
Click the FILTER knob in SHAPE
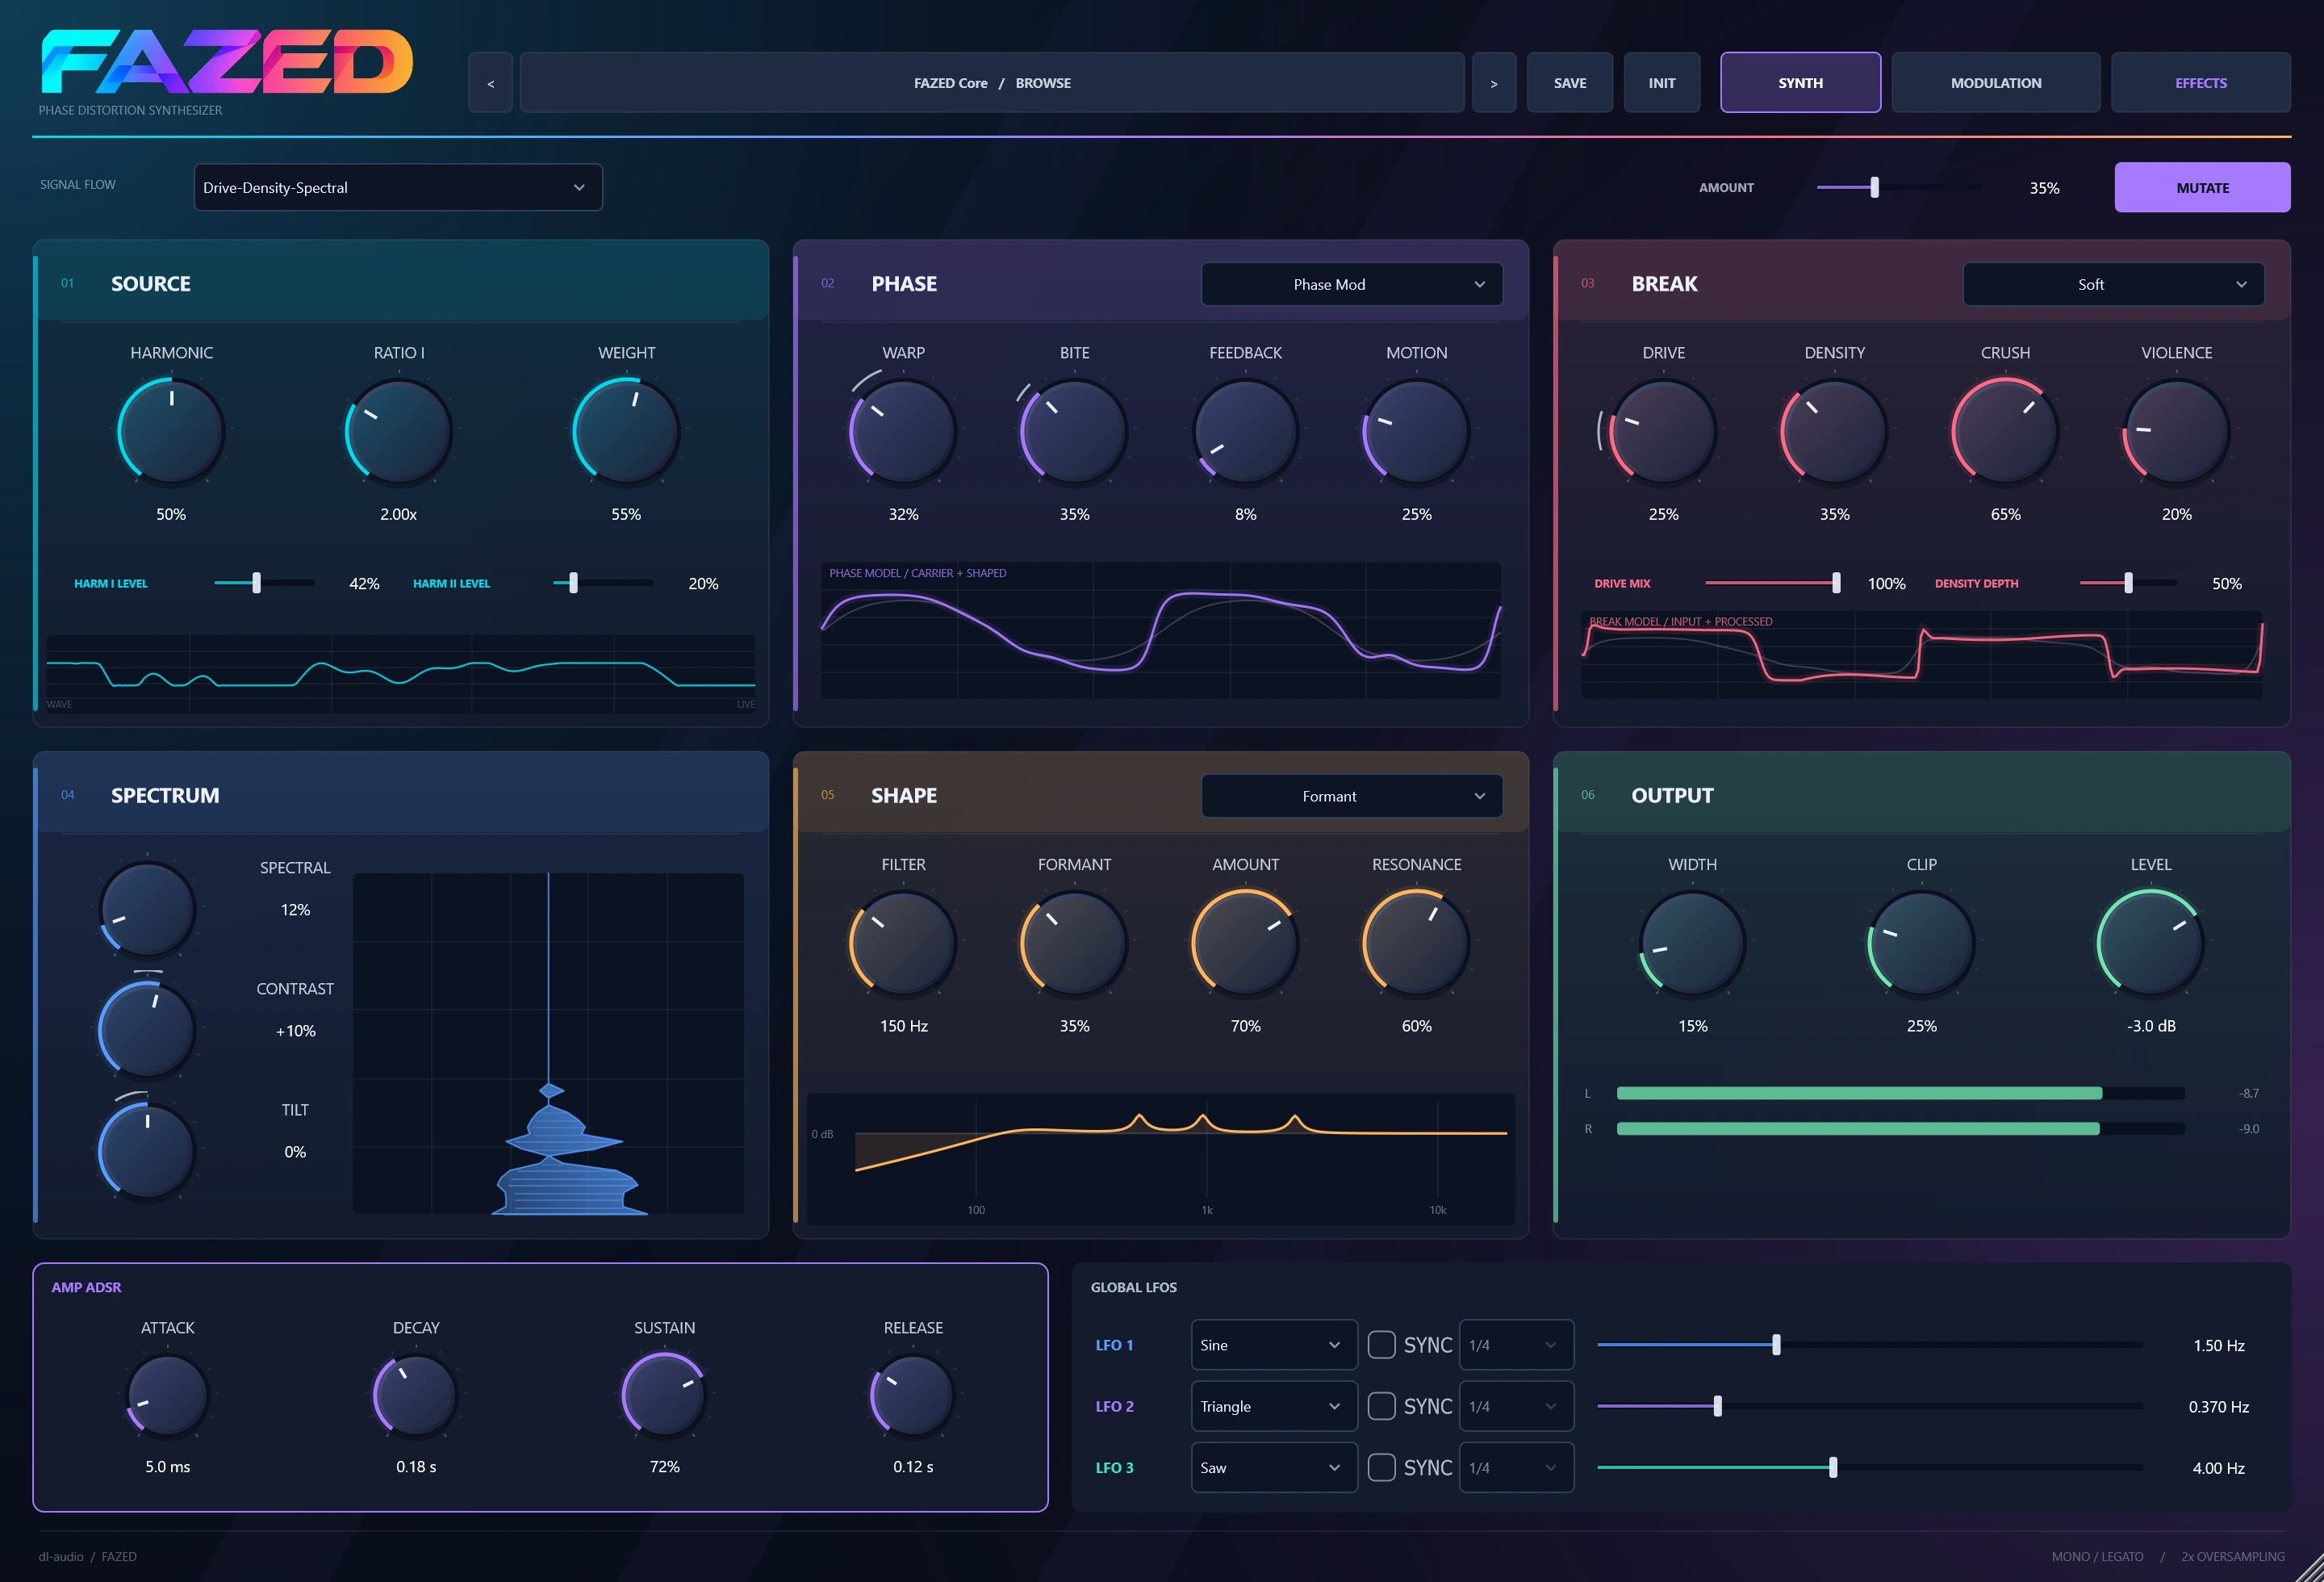903,943
